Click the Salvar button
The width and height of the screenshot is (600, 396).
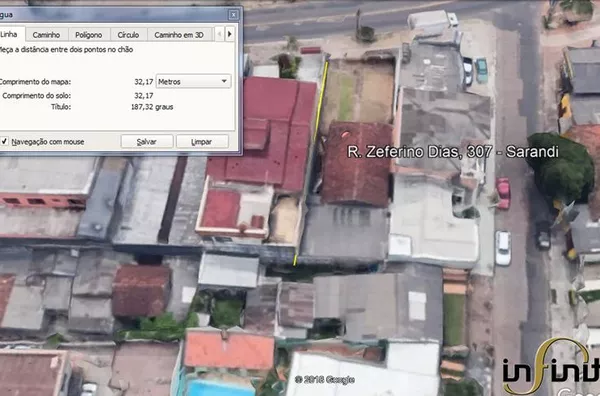tap(147, 142)
